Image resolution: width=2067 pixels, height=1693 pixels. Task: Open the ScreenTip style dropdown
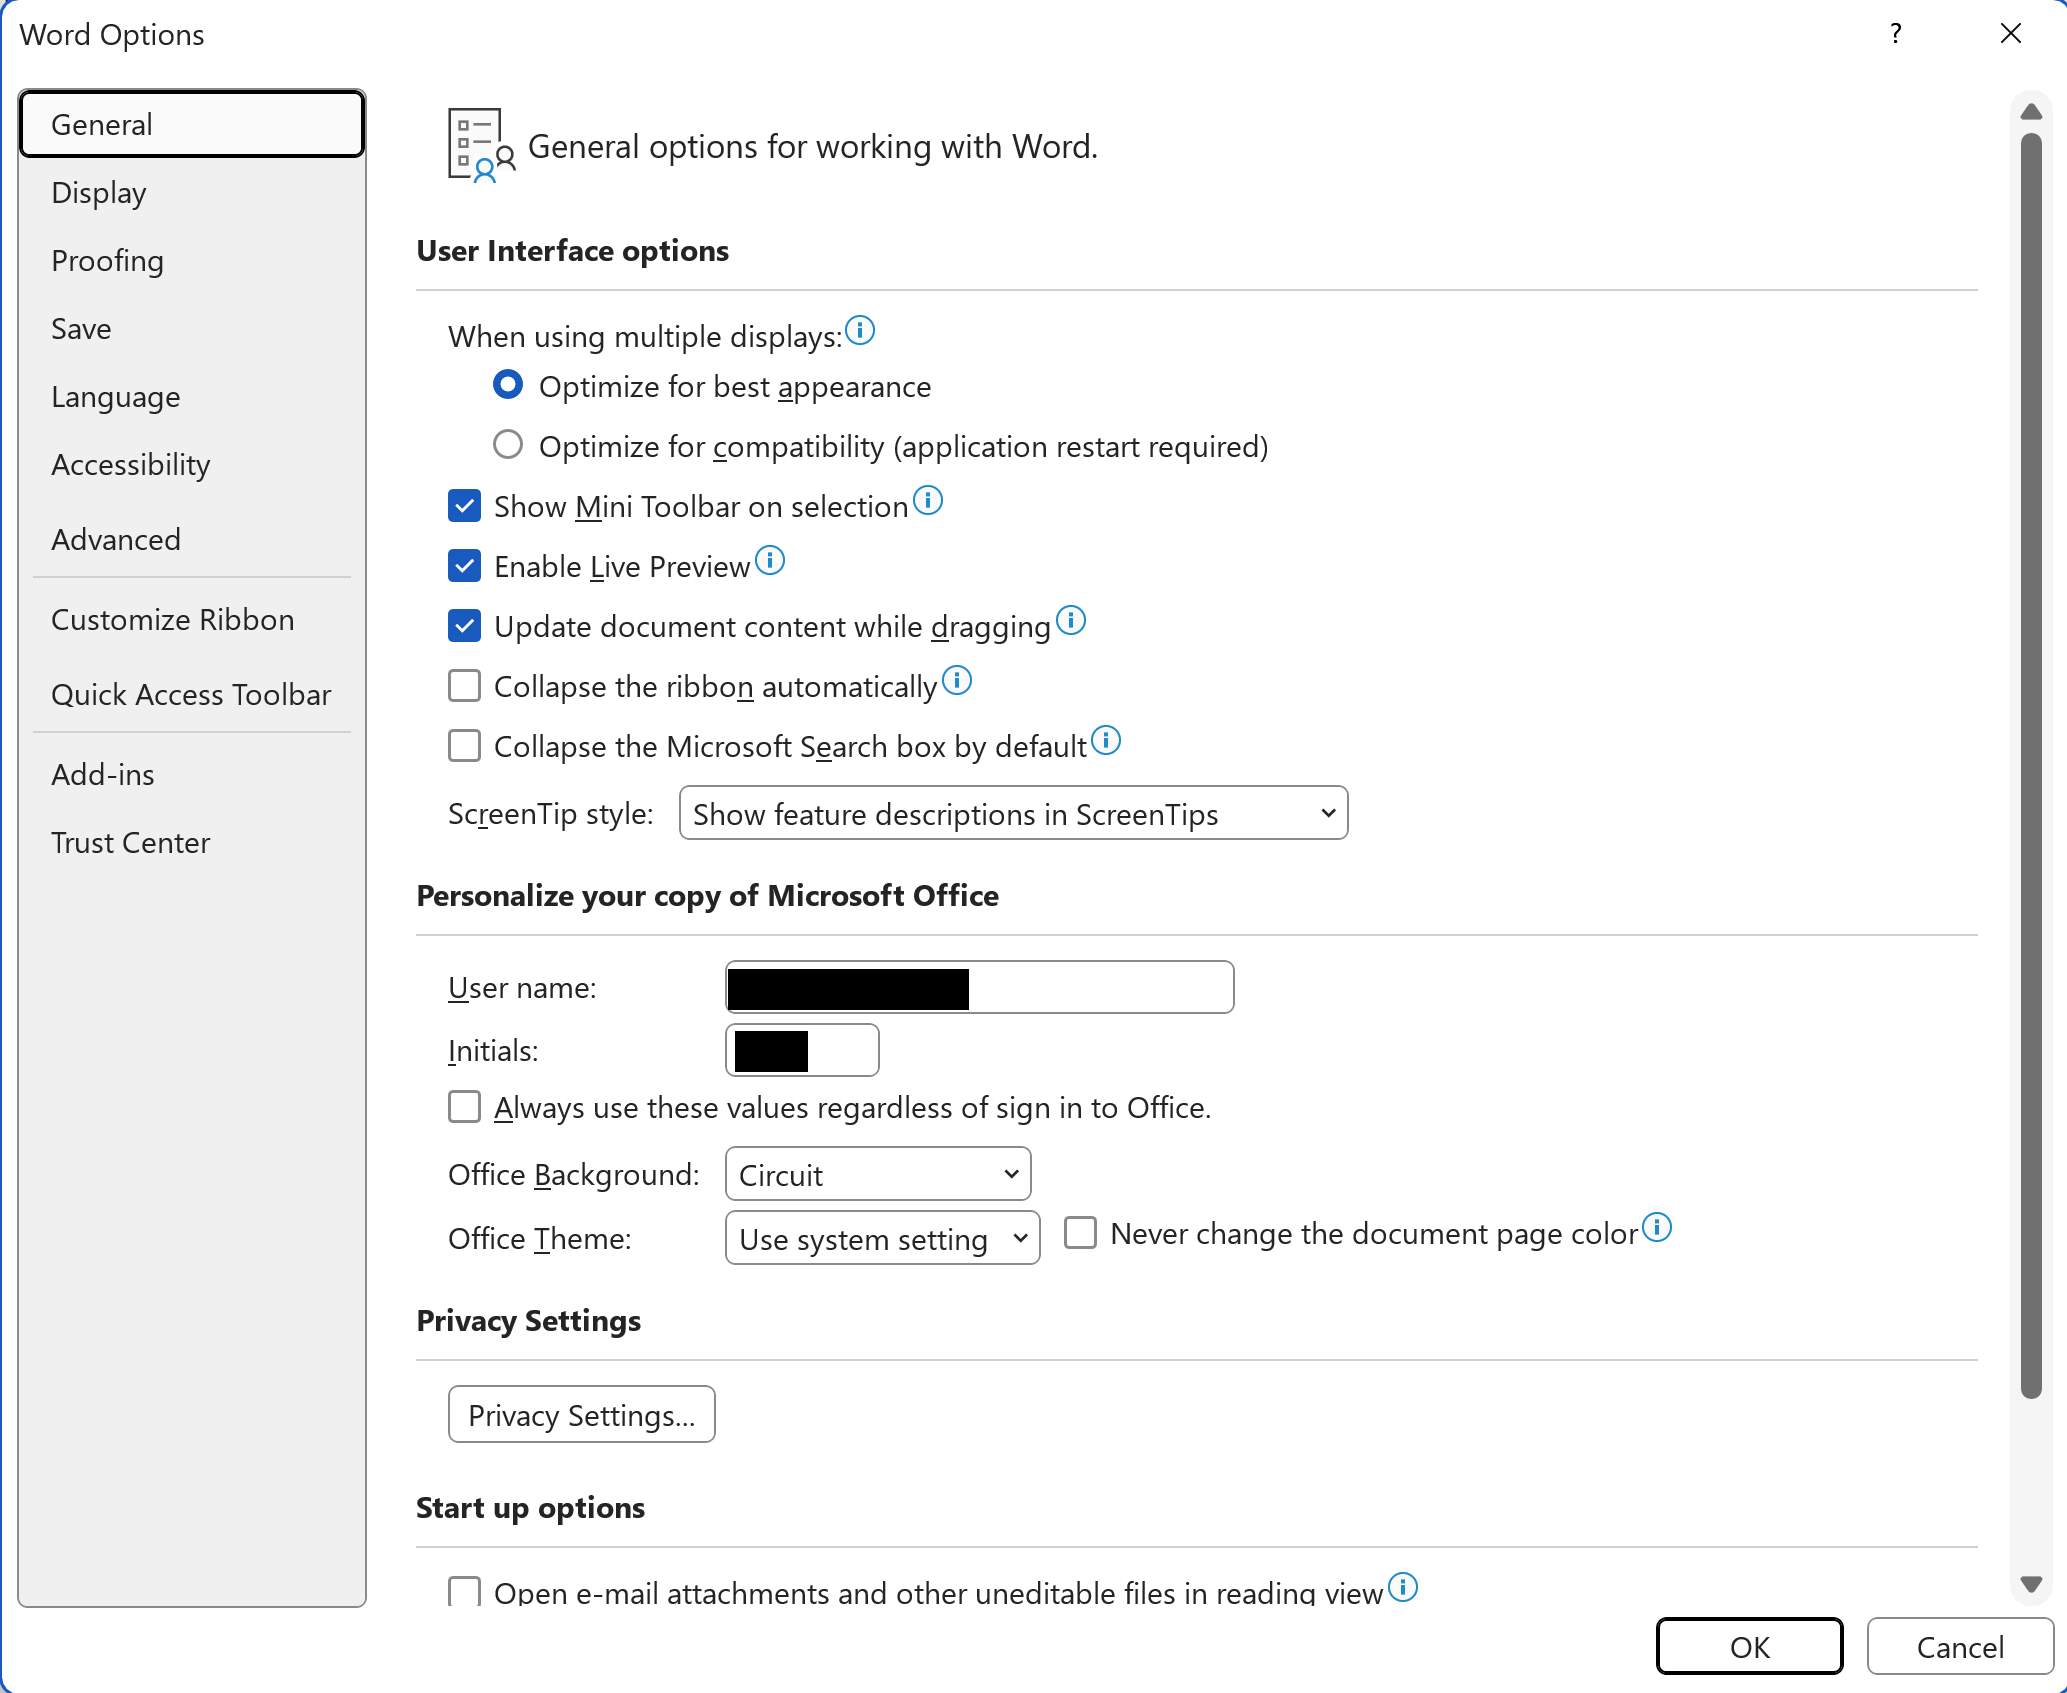point(1013,814)
